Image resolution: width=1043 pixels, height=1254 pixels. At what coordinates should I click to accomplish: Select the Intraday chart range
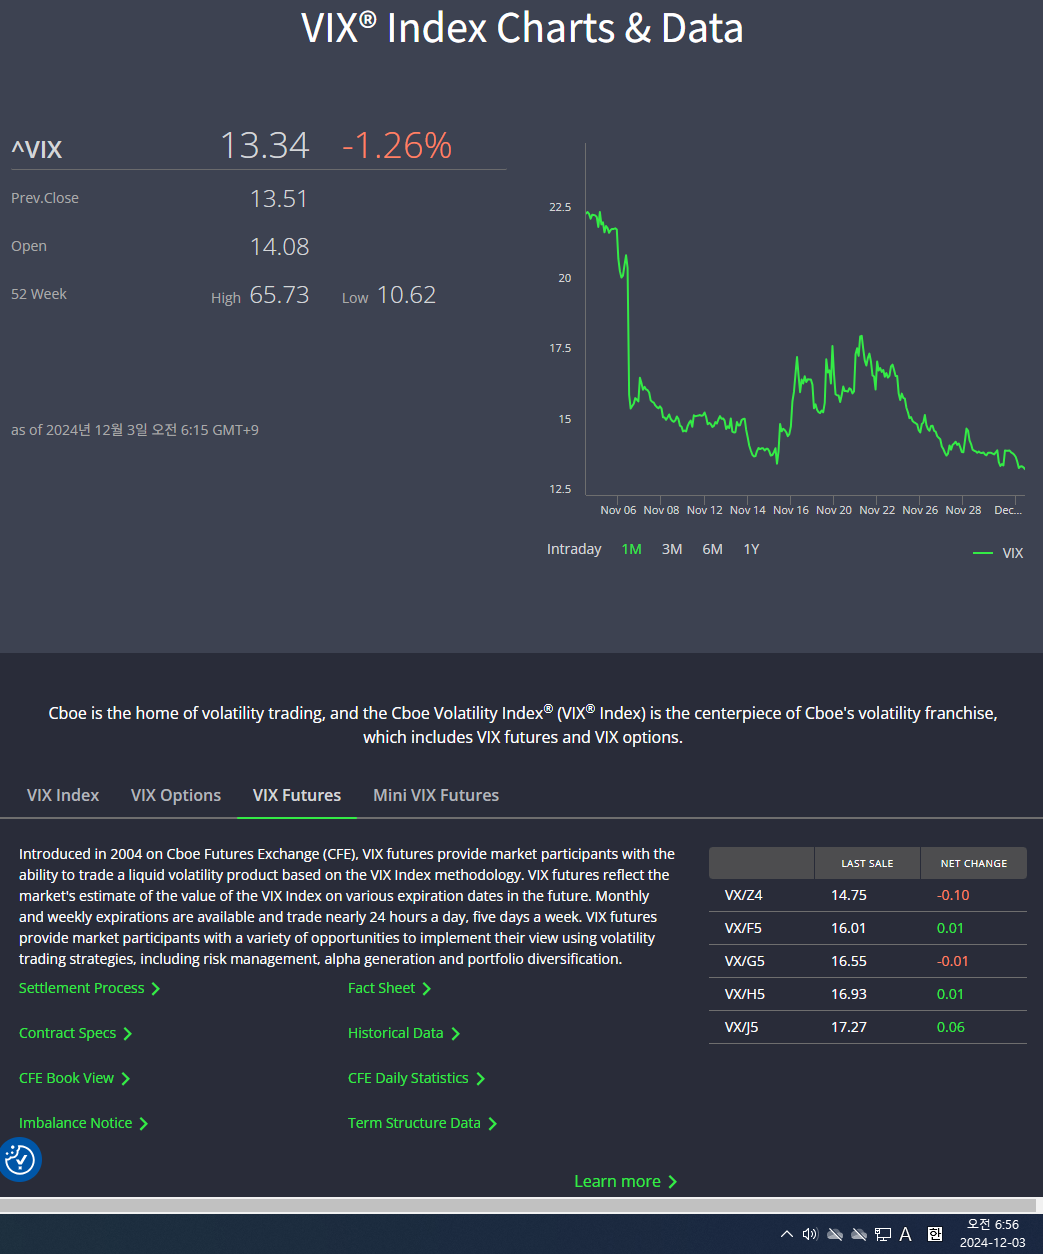point(574,549)
